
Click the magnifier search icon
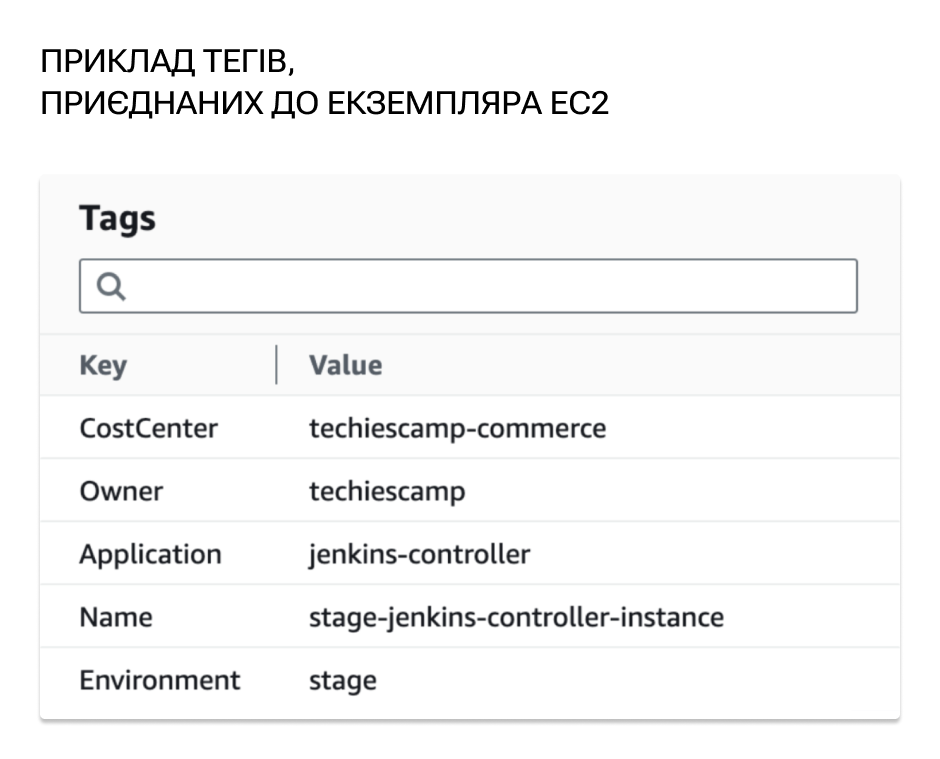112,286
